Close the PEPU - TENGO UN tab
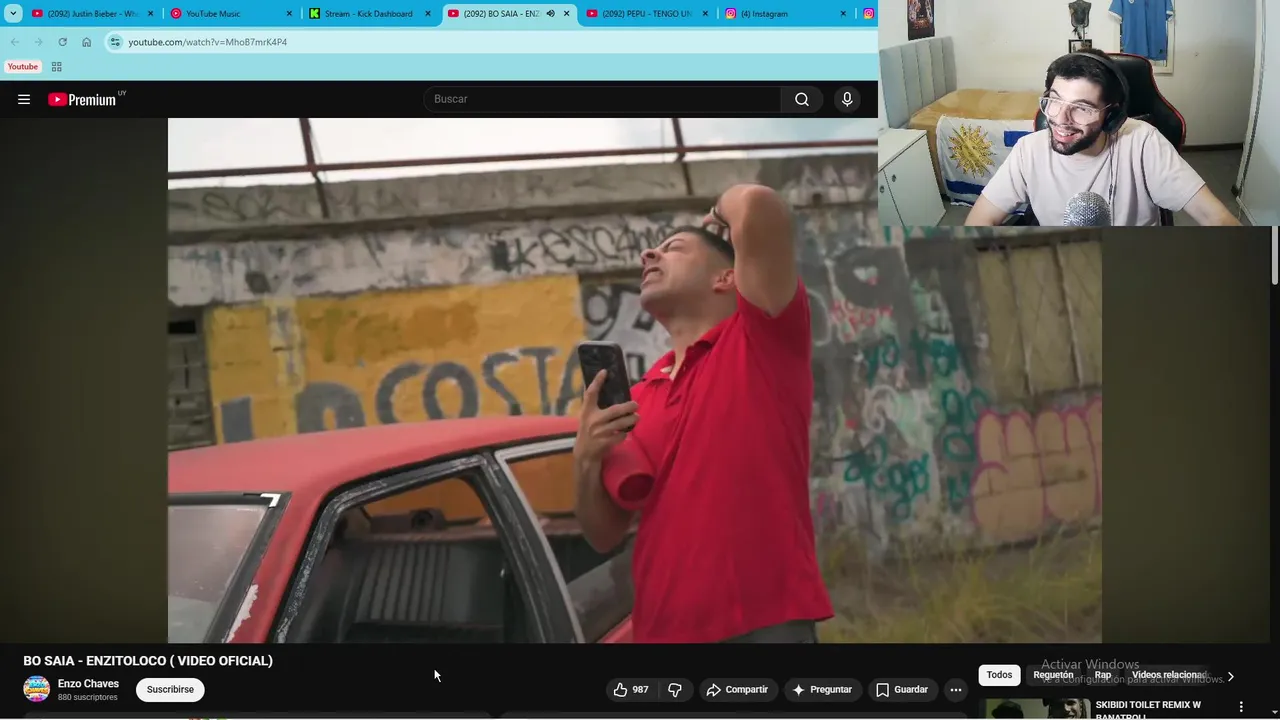Viewport: 1280px width, 720px height. tap(705, 14)
